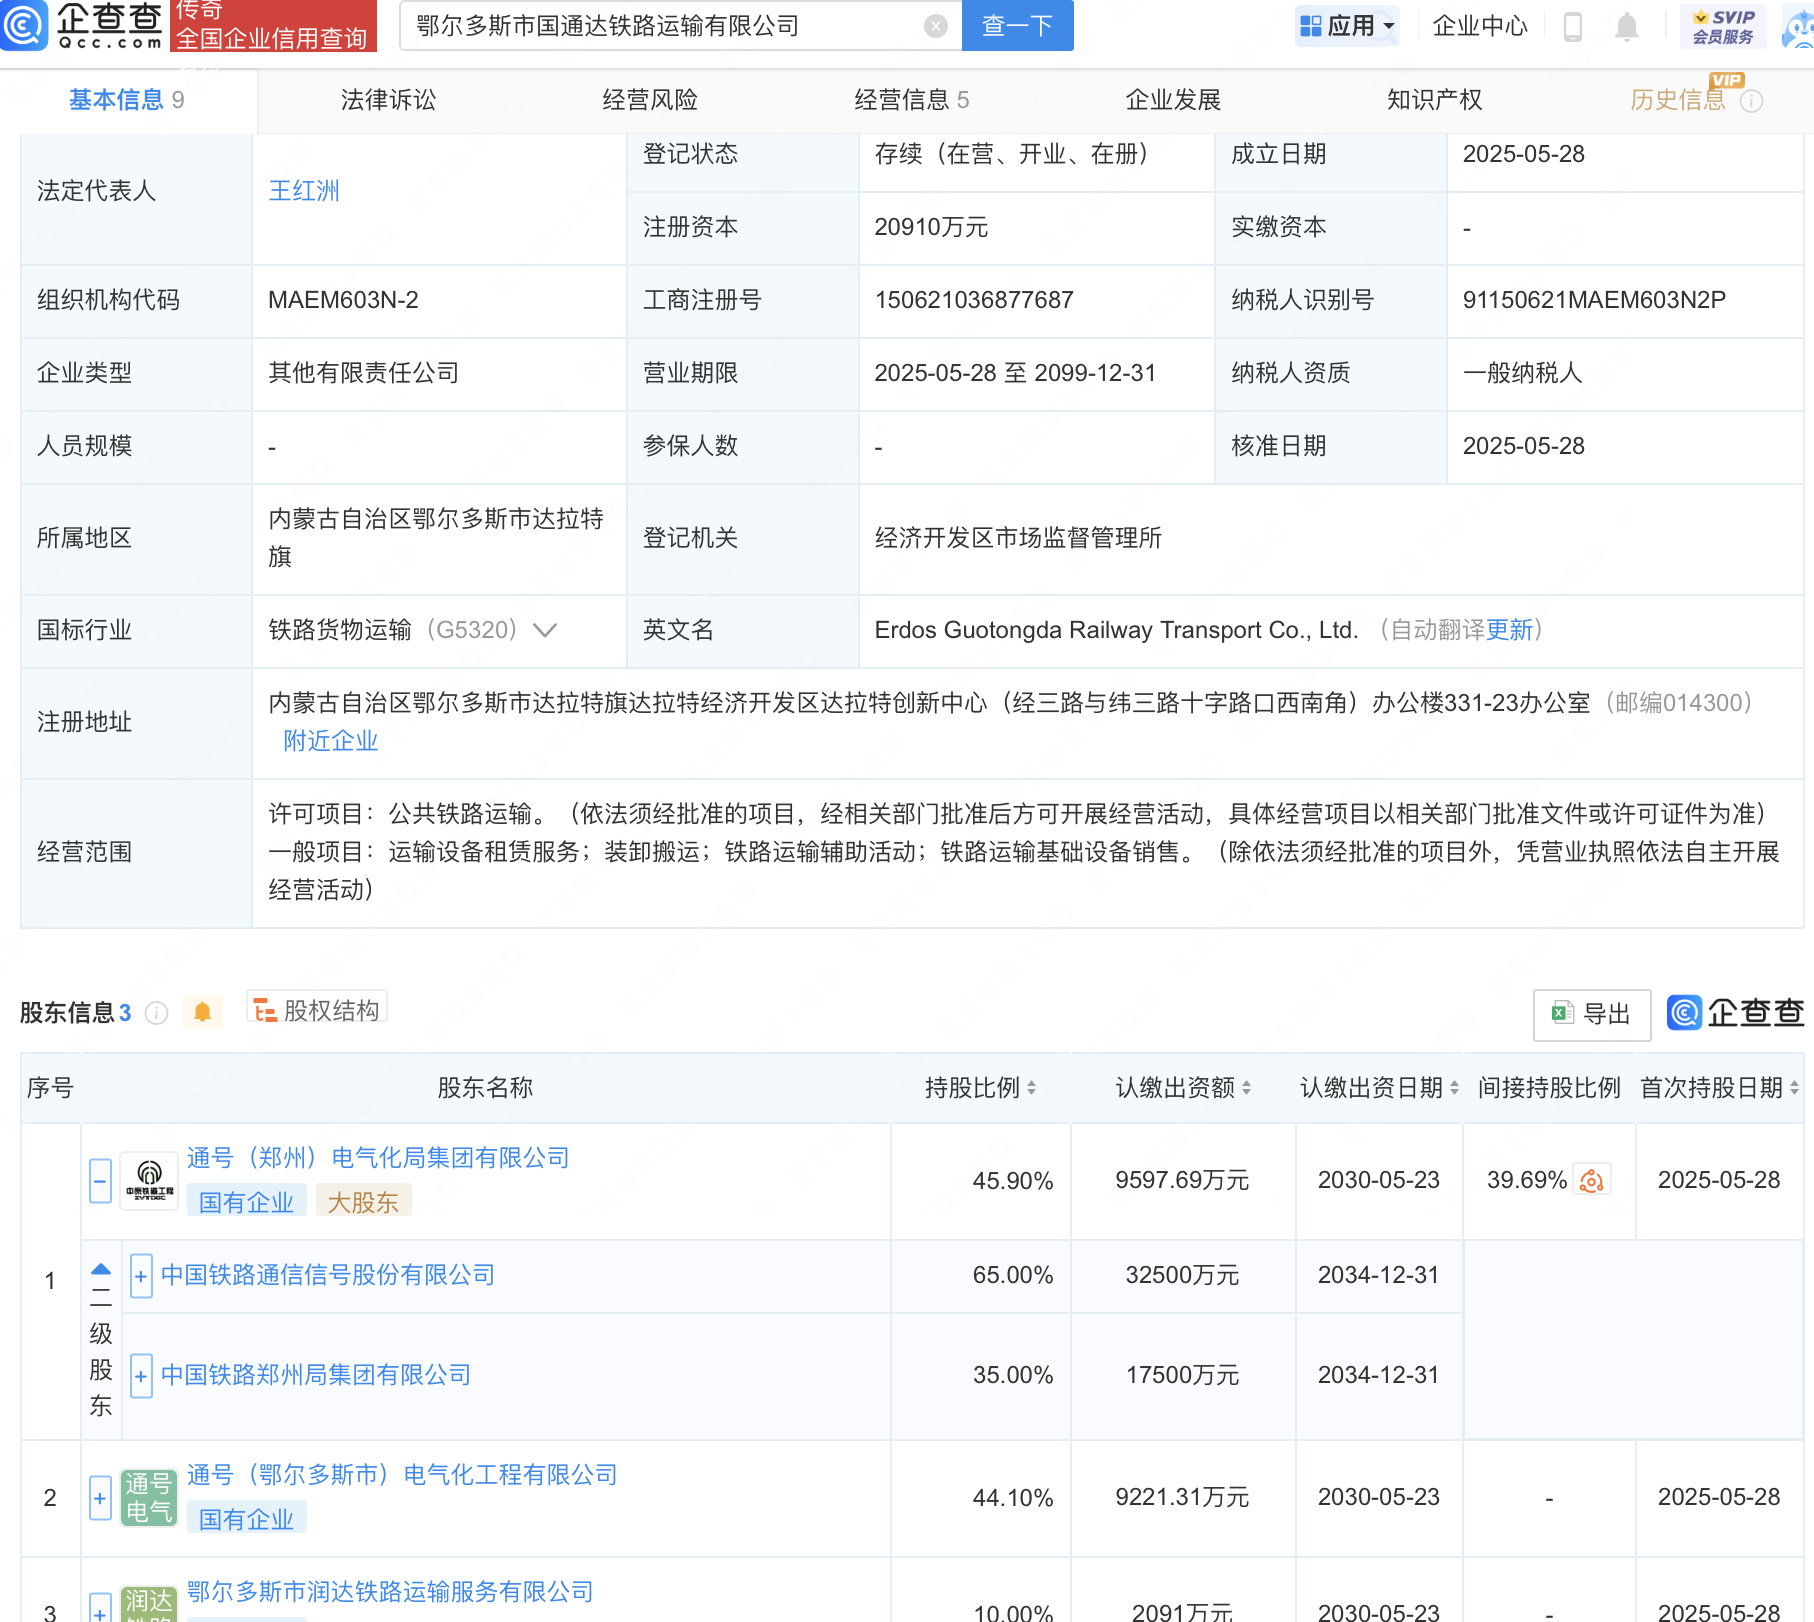Collapse the 通号（郑州）电气化局 shareholder row
The width and height of the screenshot is (1814, 1622).
tap(100, 1181)
